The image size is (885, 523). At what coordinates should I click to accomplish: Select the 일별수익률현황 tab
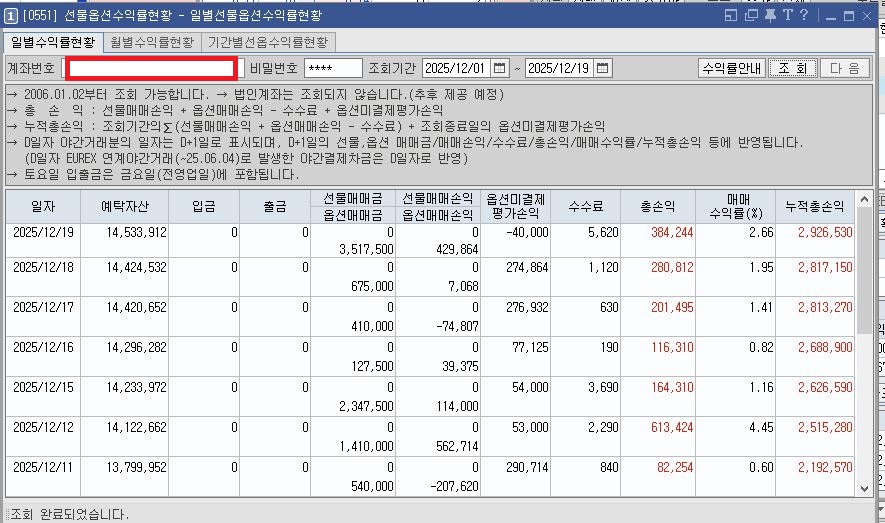pos(53,42)
